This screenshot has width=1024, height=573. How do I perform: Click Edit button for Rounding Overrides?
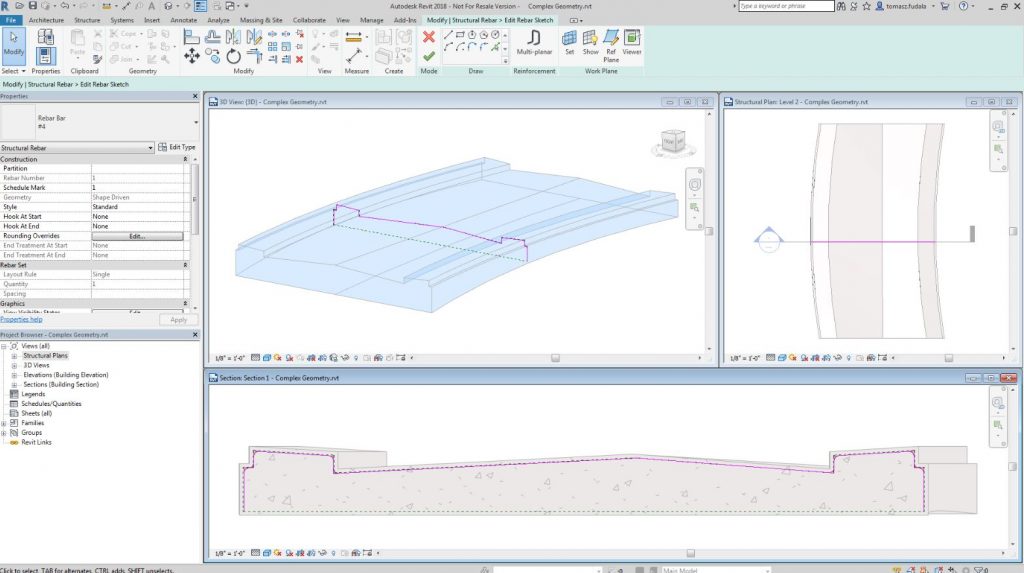(x=137, y=236)
